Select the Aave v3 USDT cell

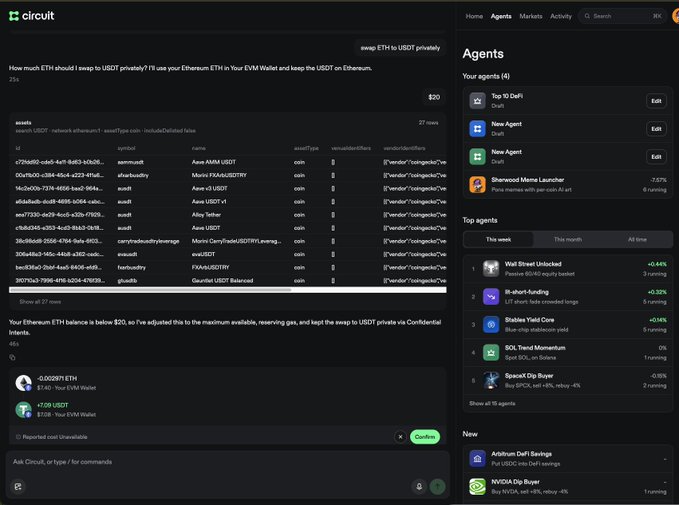click(x=209, y=188)
